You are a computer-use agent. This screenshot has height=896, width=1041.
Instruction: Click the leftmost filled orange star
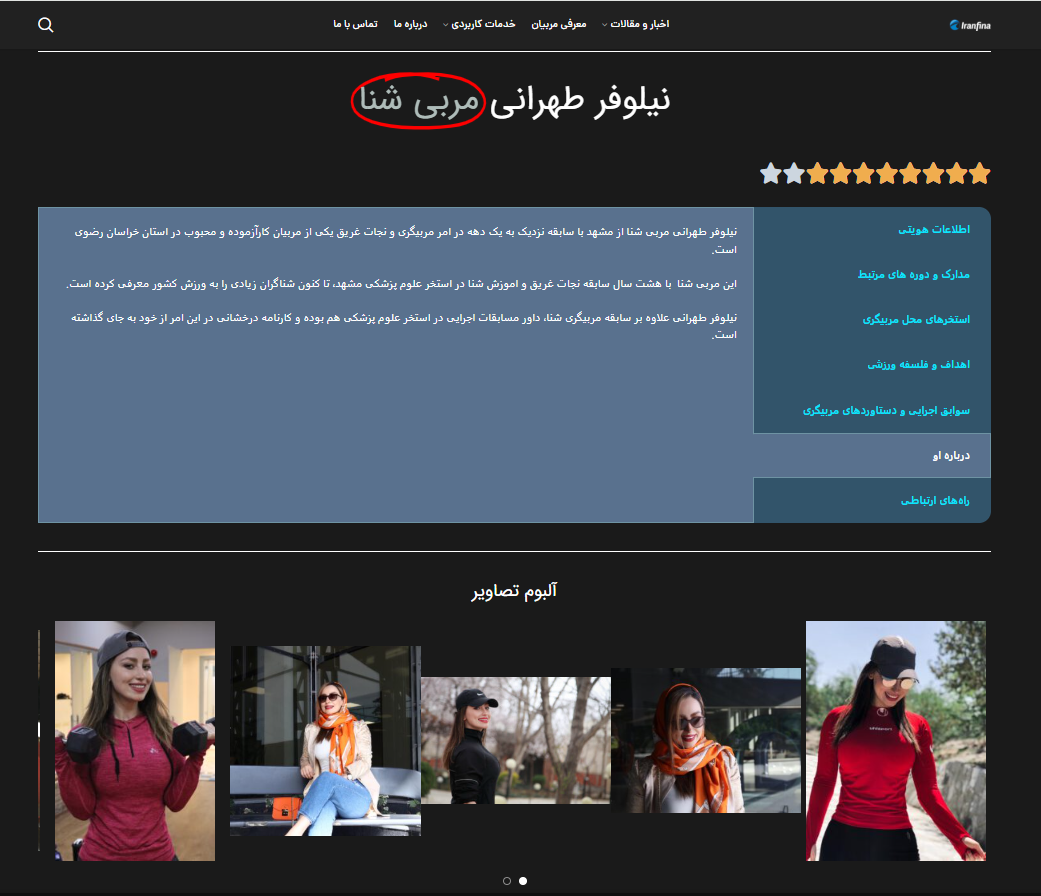click(817, 174)
